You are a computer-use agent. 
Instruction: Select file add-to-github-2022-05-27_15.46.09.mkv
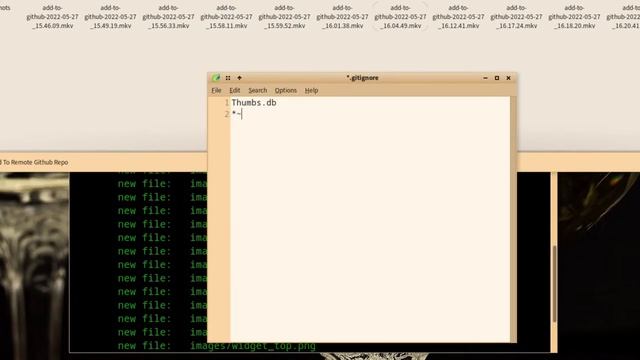point(52,17)
